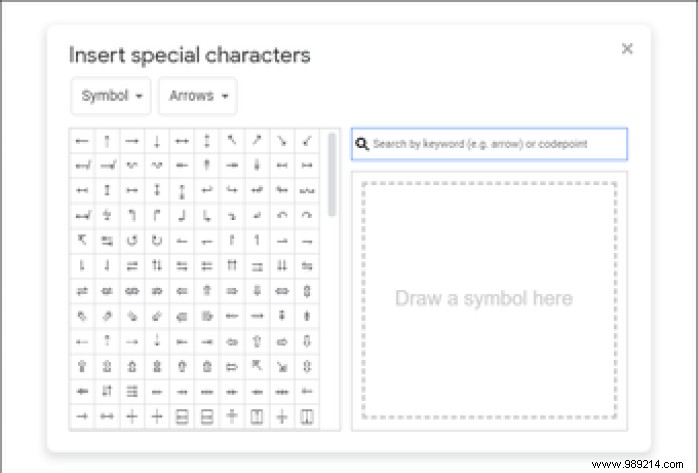This screenshot has height=473, width=698.
Task: Select the carriage return arrow ↵
Action: point(257,215)
